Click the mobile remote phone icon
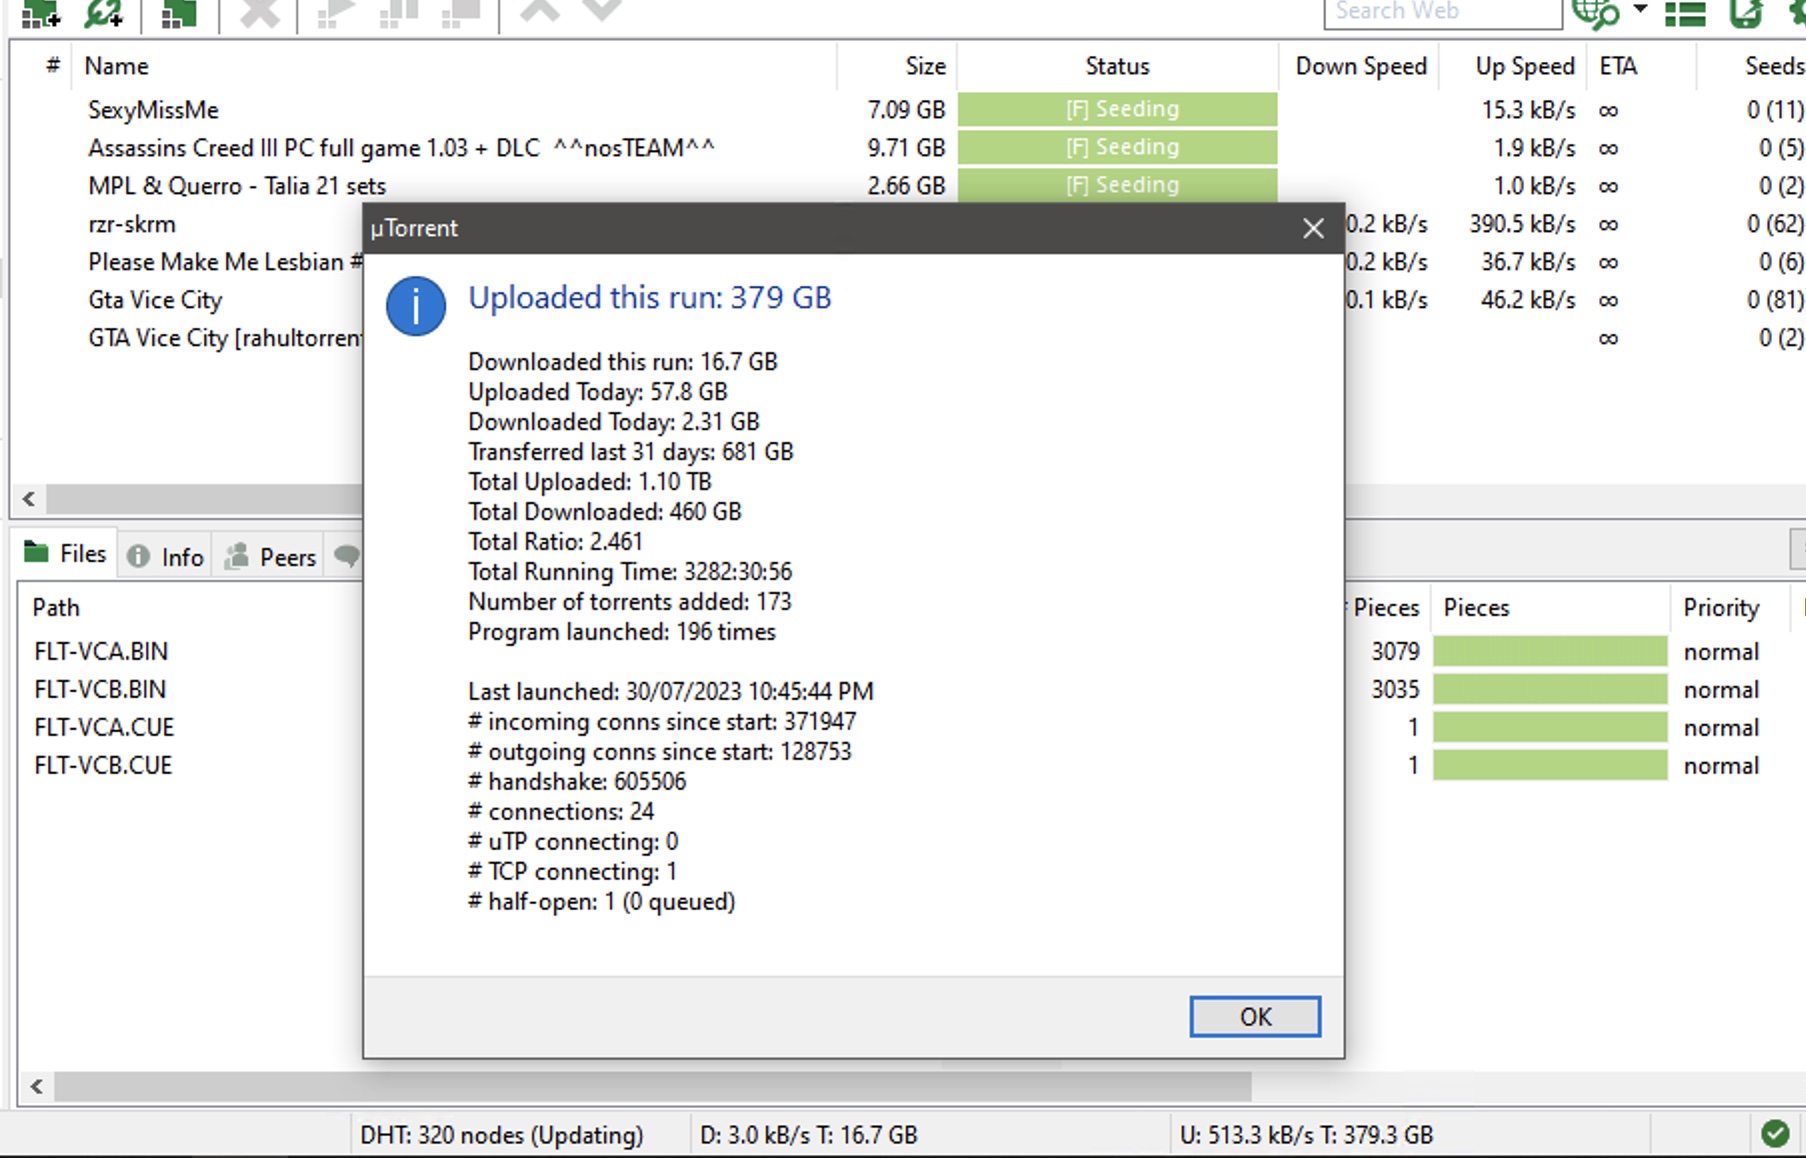The width and height of the screenshot is (1806, 1158). [x=1746, y=13]
